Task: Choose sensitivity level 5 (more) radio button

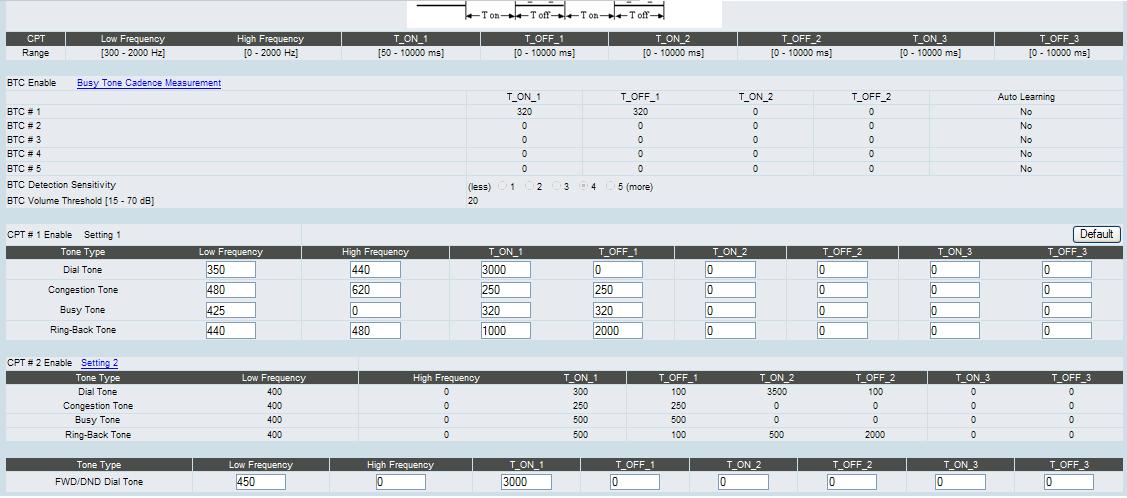Action: (x=611, y=187)
